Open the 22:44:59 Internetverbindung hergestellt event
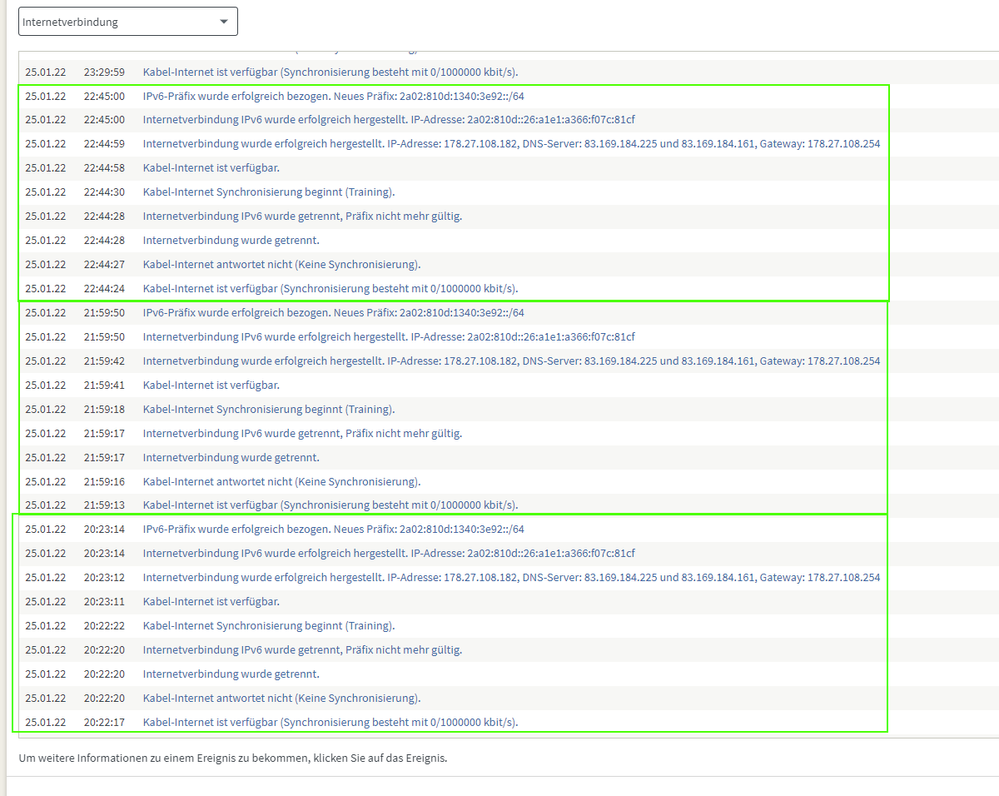This screenshot has width=999, height=796. click(511, 144)
